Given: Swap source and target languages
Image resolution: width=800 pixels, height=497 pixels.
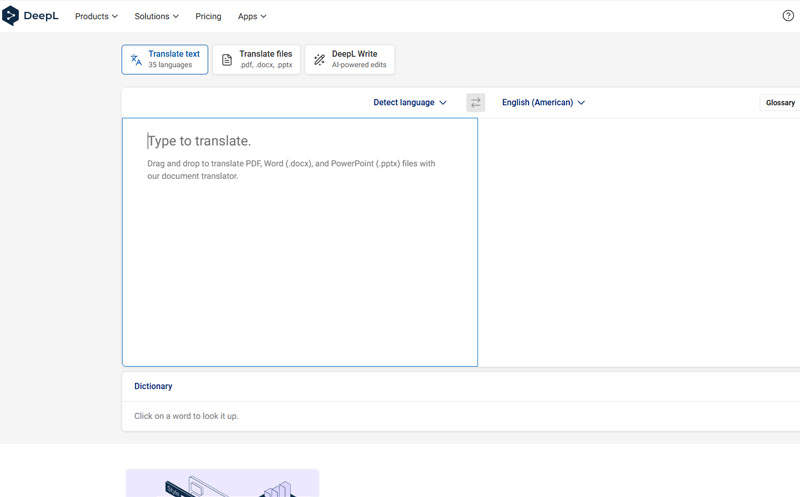Looking at the screenshot, I should [x=476, y=103].
